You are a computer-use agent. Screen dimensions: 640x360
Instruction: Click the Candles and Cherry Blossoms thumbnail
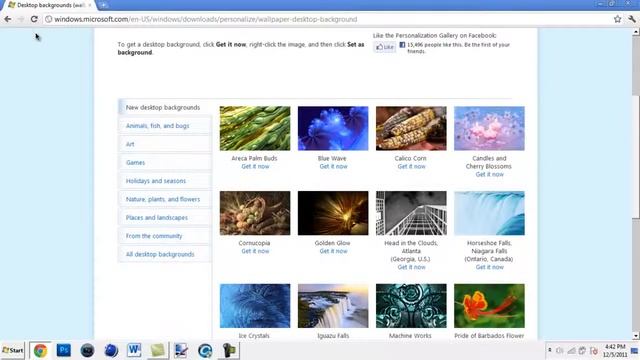[489, 128]
